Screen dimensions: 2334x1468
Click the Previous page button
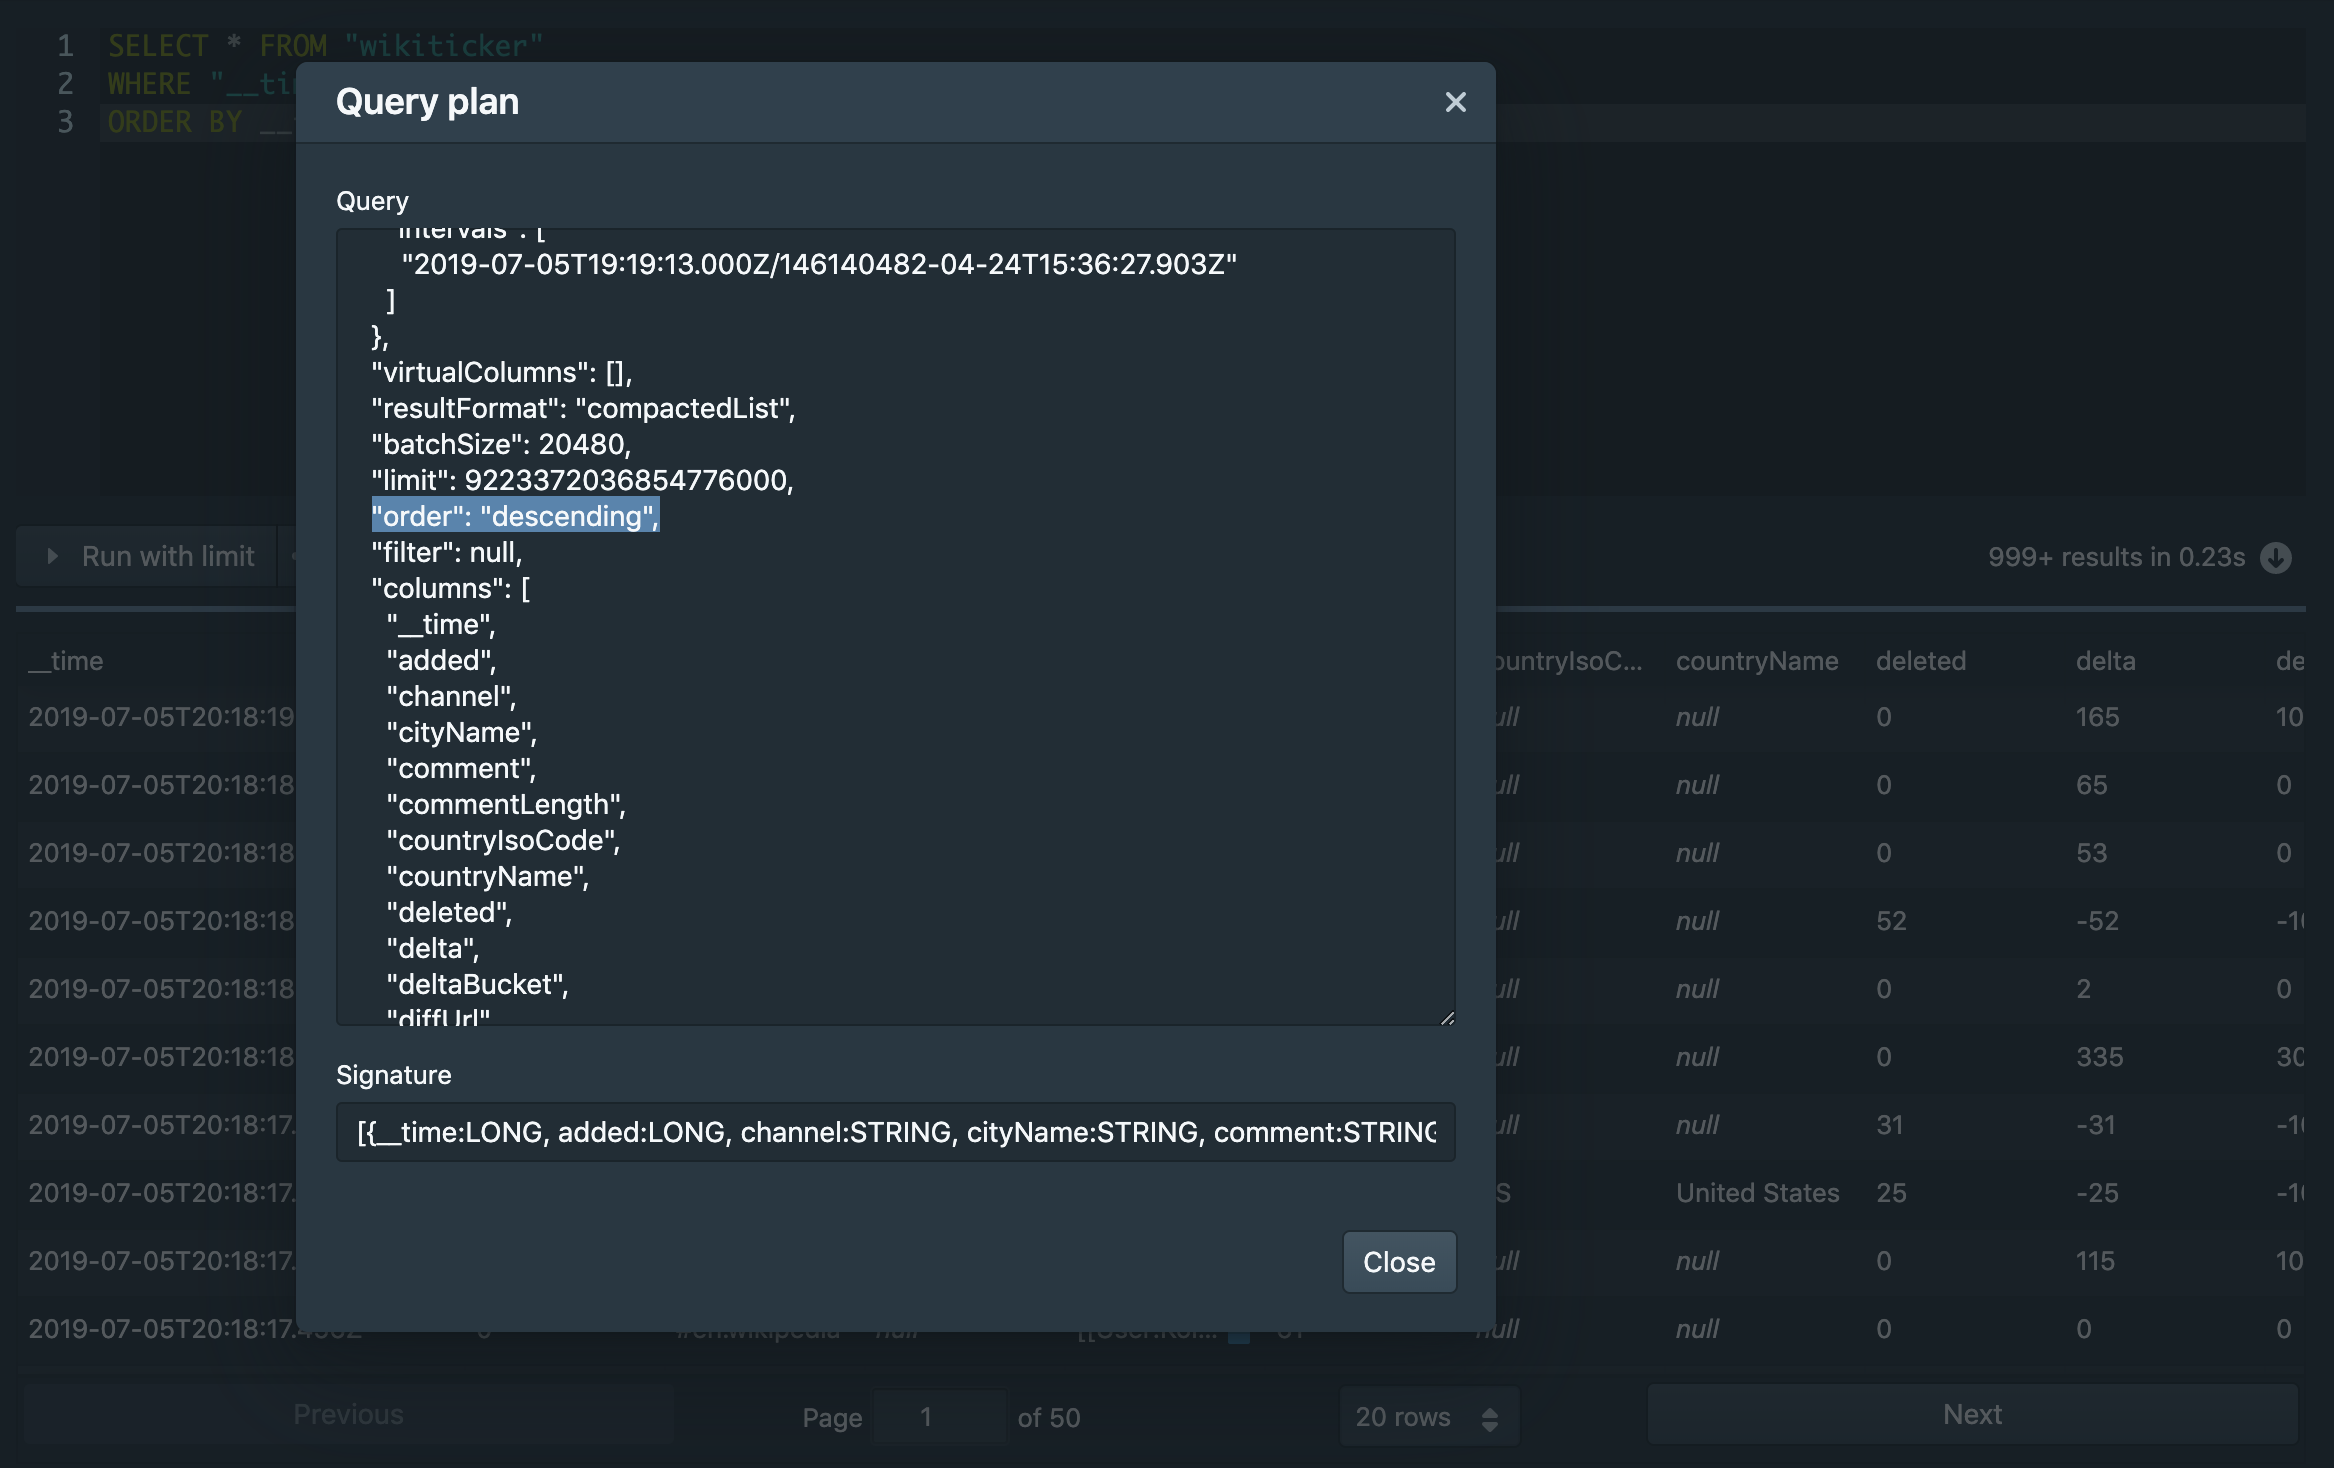pos(348,1414)
